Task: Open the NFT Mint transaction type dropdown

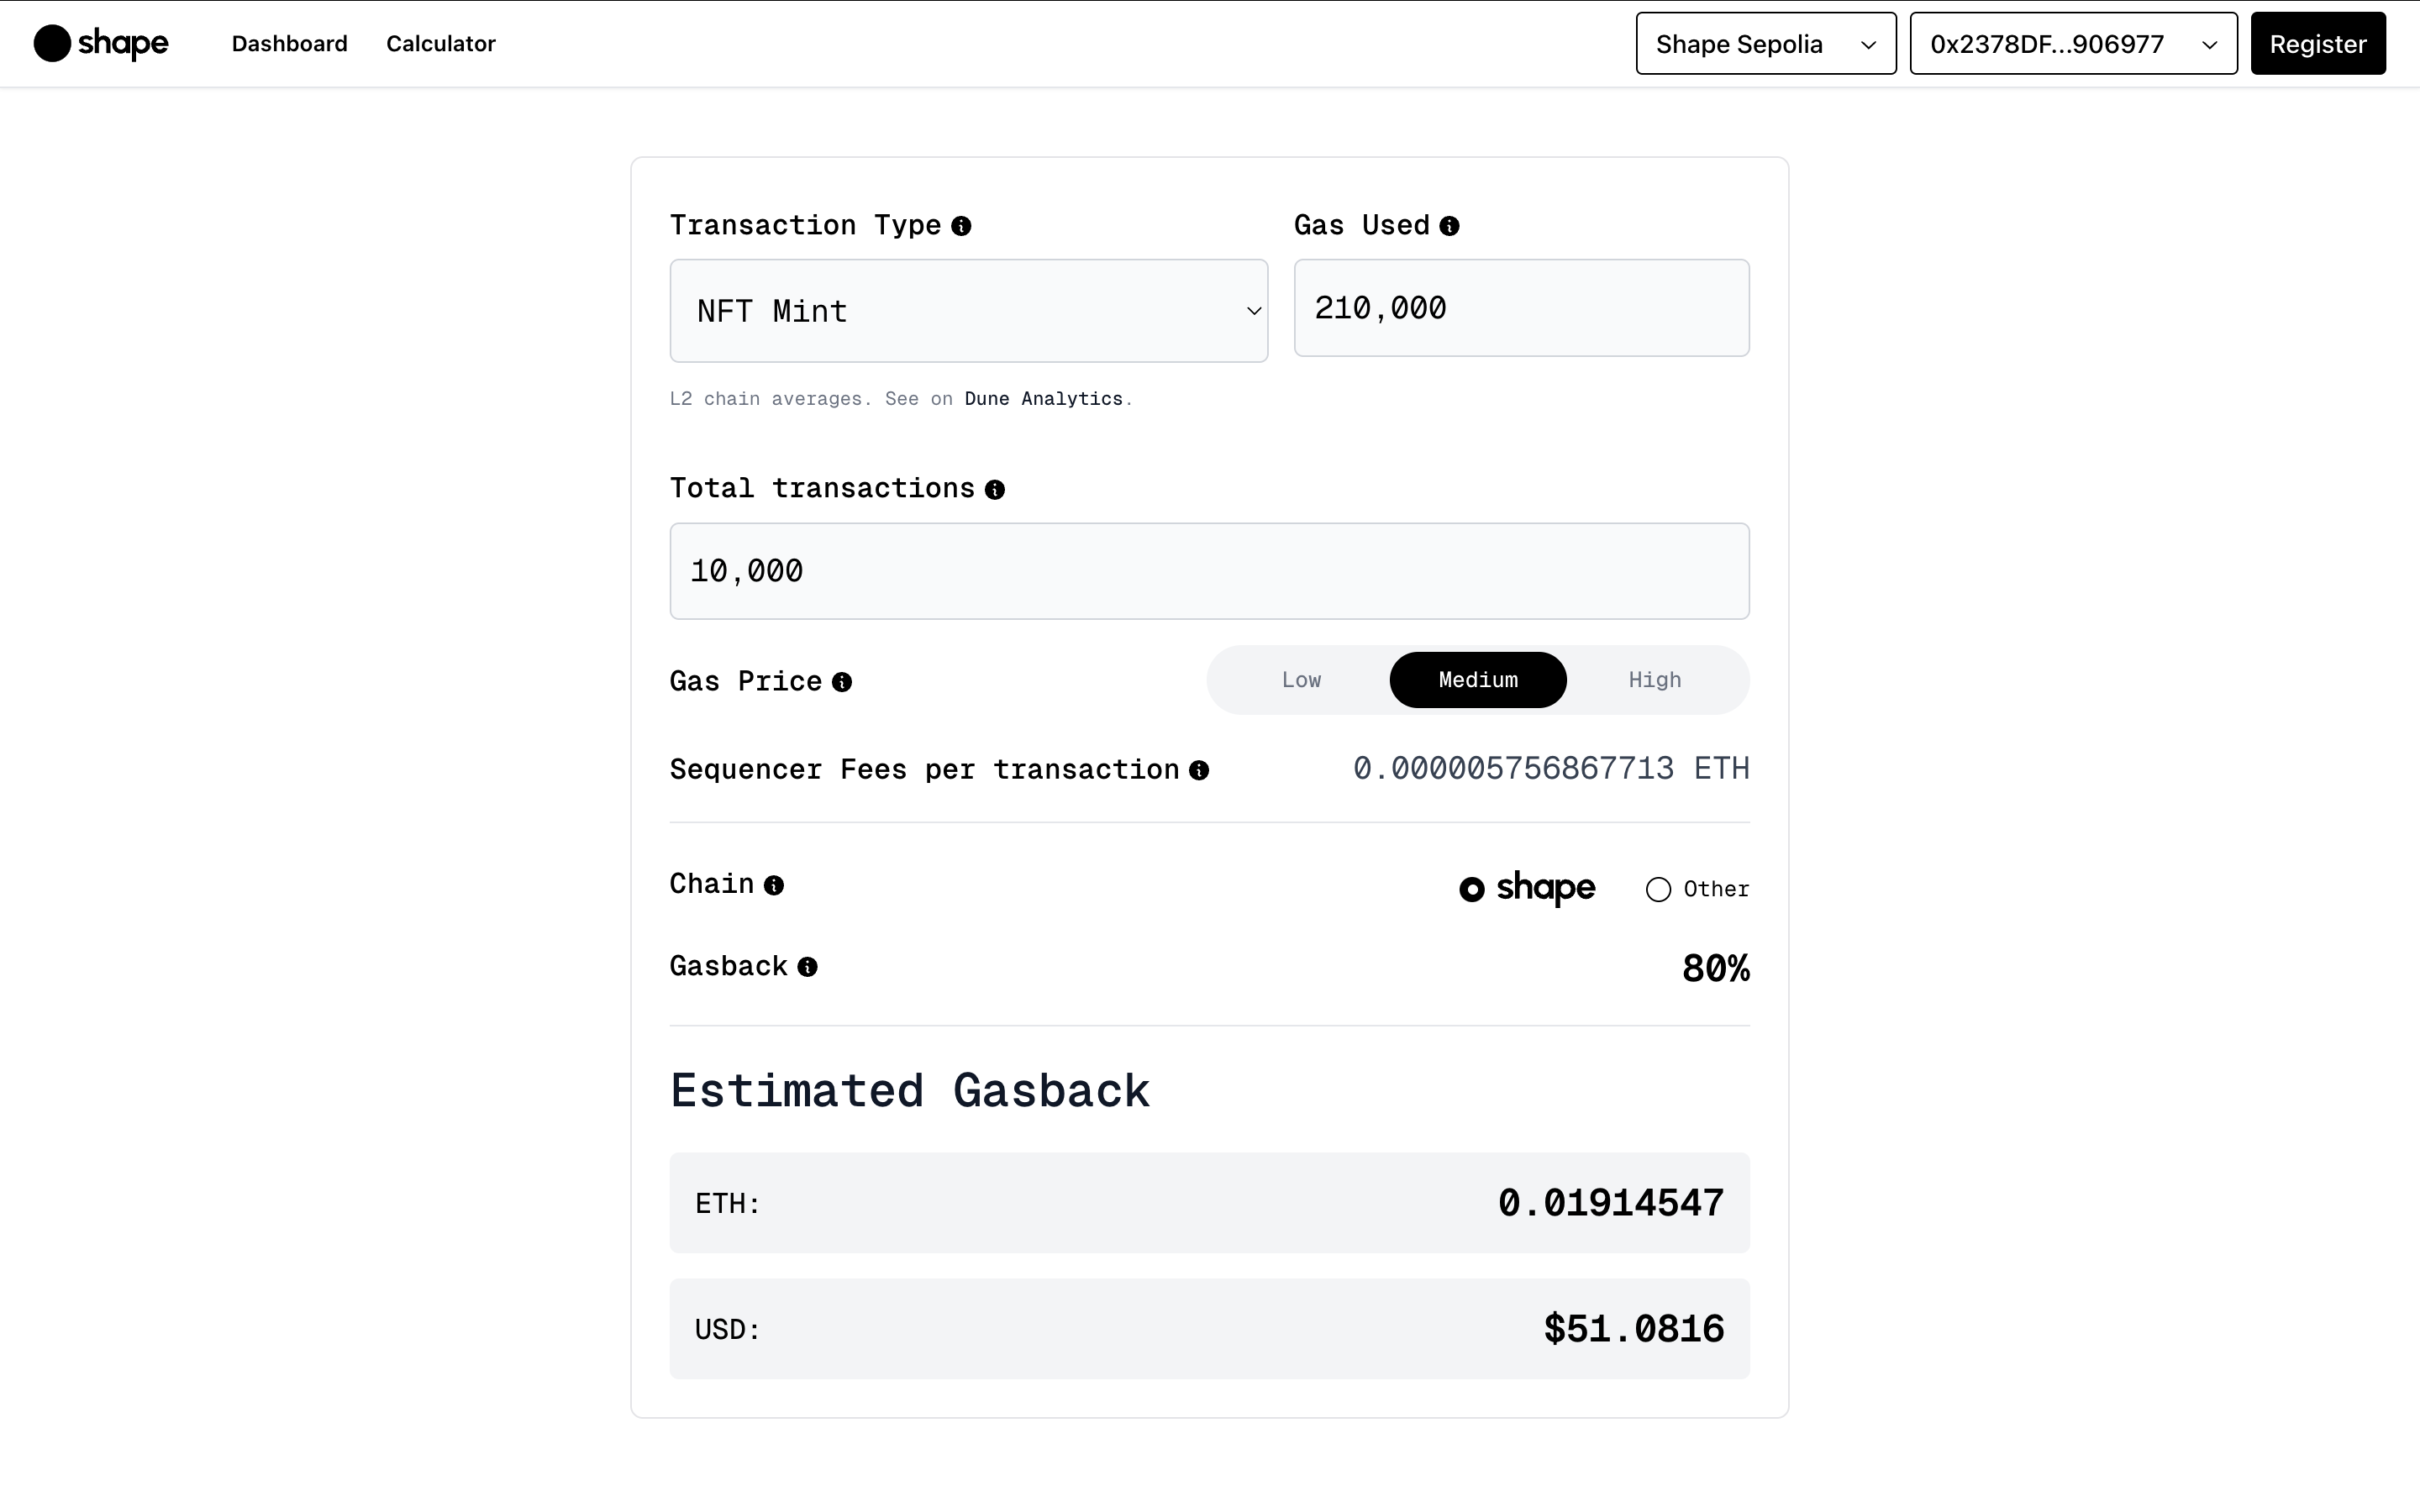Action: pyautogui.click(x=968, y=311)
